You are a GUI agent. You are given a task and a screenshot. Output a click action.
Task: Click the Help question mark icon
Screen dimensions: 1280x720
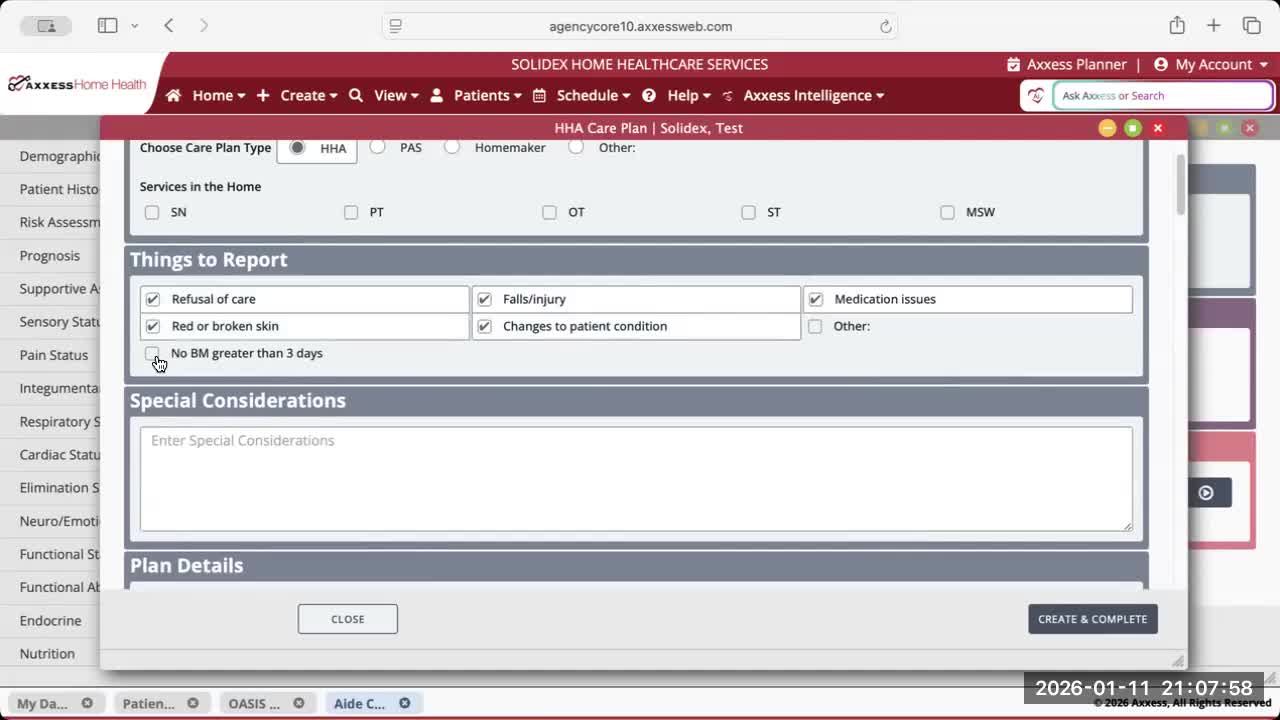(x=649, y=96)
